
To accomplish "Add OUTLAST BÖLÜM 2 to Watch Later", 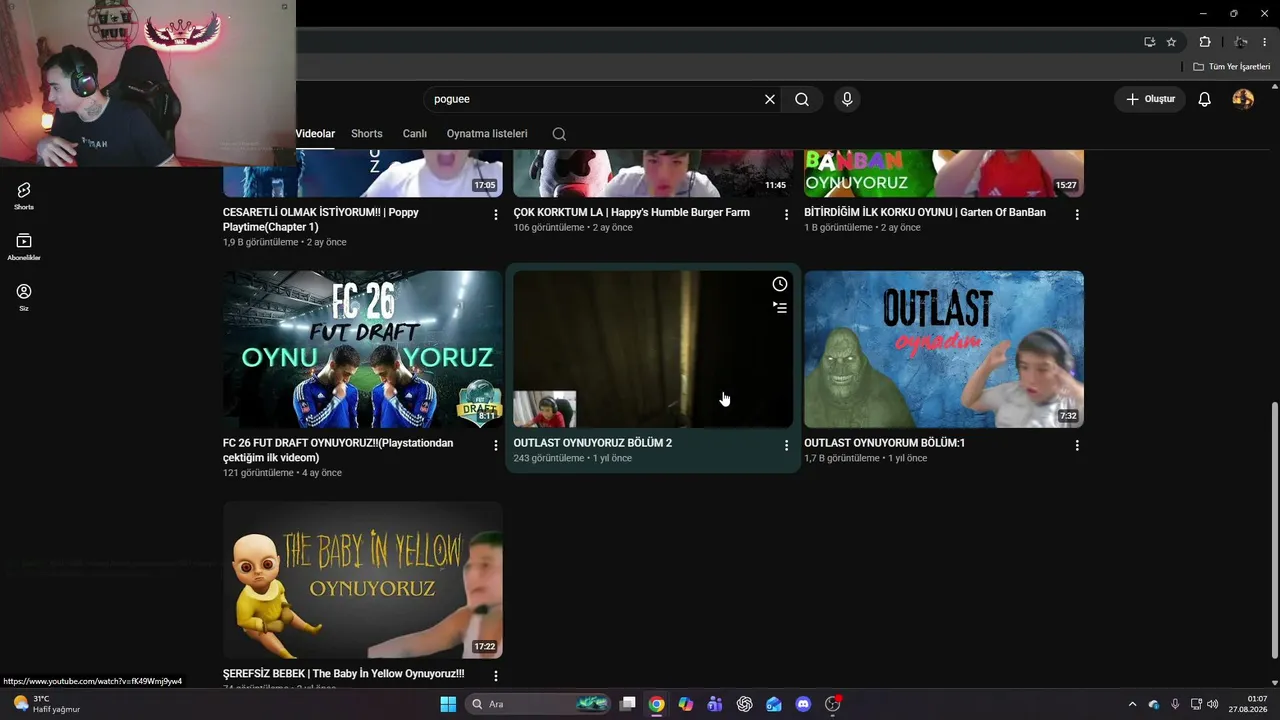I will coord(780,284).
